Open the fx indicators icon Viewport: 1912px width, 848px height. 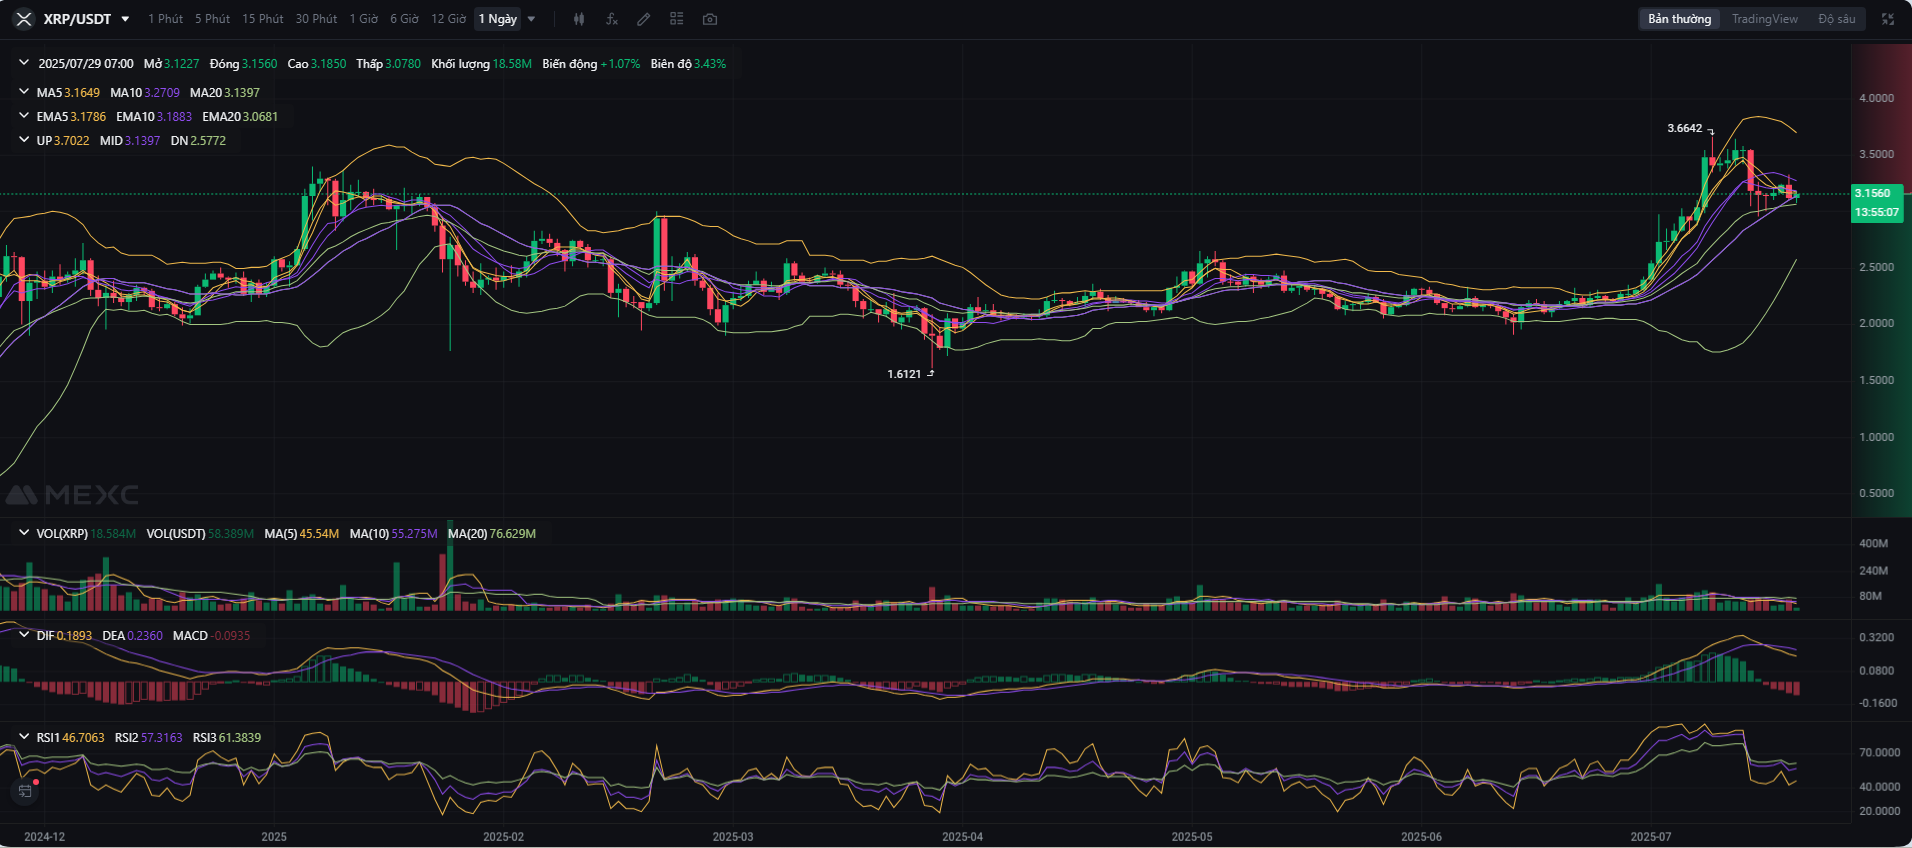coord(612,19)
